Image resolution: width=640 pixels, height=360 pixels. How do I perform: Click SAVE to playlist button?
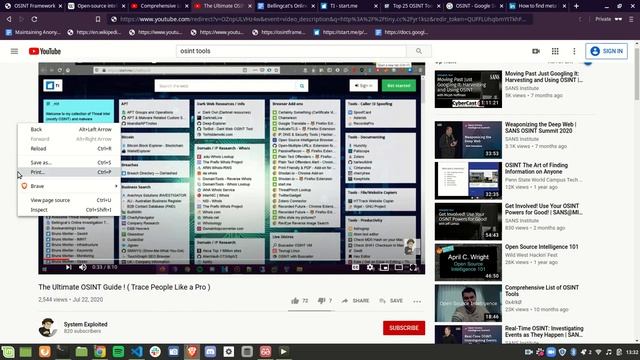click(391, 301)
